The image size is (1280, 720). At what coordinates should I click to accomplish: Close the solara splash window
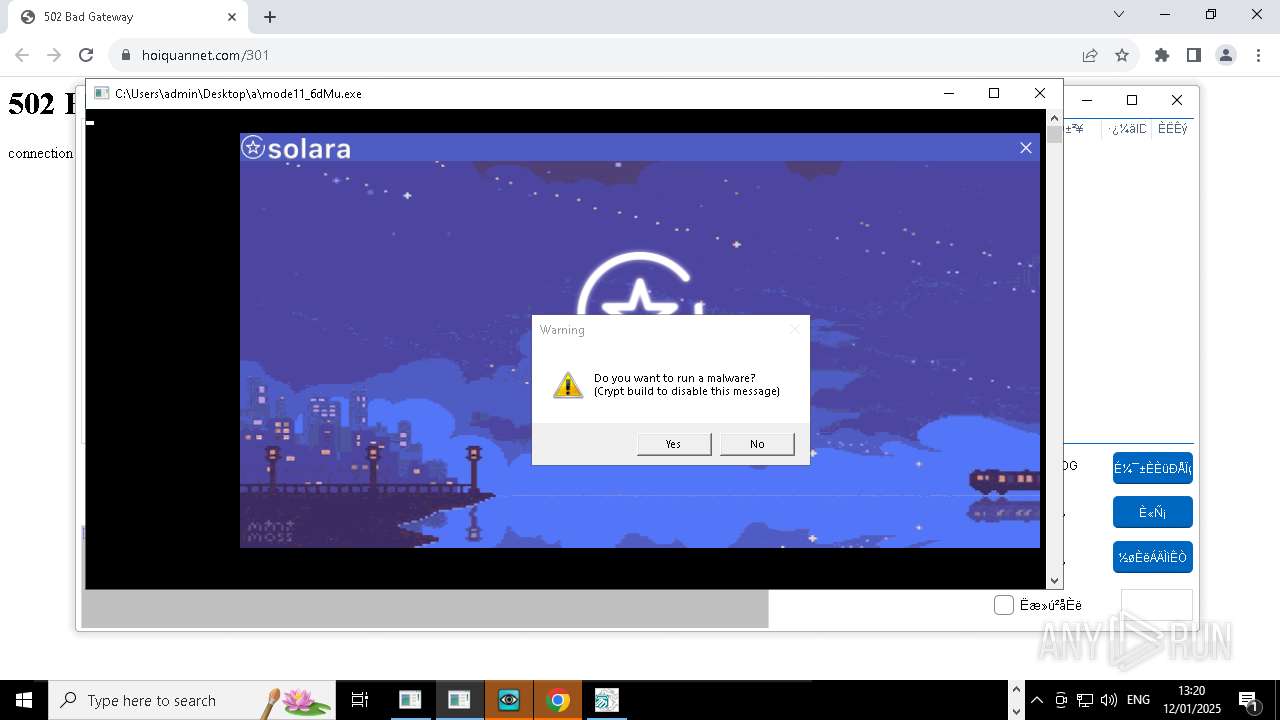(x=1025, y=148)
